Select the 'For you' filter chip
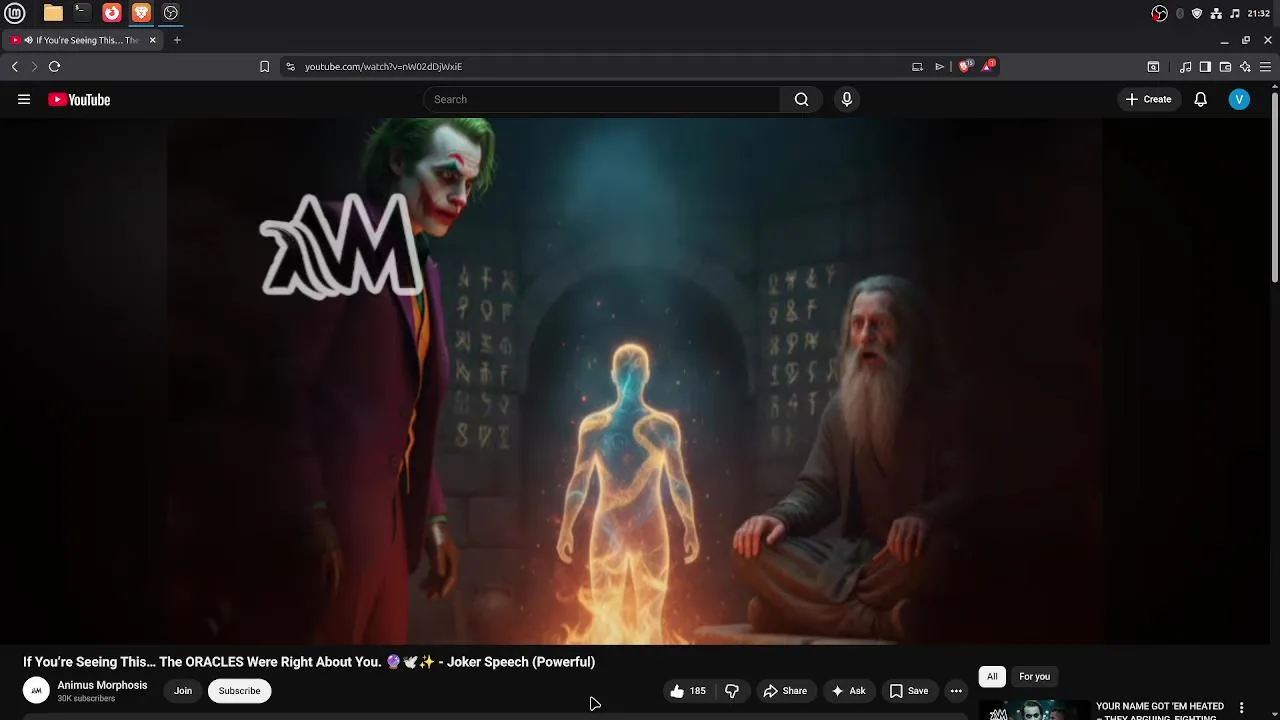Screen dimensions: 1280x720 [x=1034, y=676]
